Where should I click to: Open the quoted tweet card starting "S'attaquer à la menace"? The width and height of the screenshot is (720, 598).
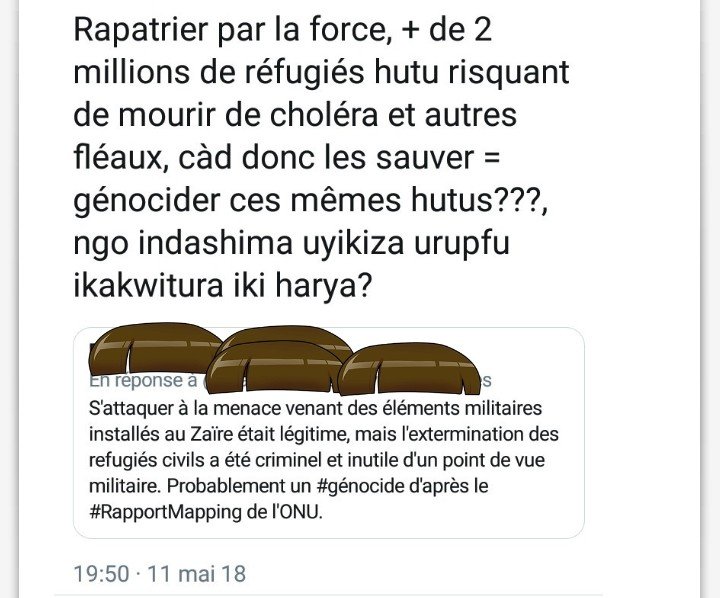point(329,433)
